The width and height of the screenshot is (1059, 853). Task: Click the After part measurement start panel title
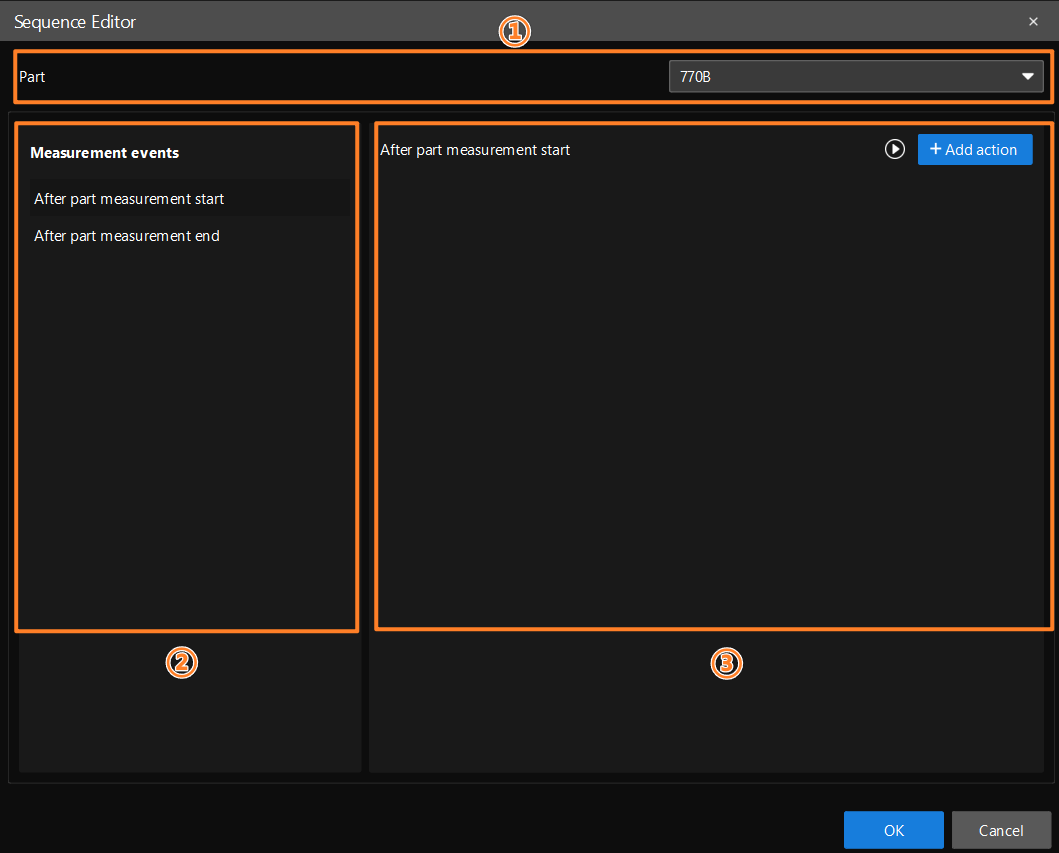(x=474, y=149)
